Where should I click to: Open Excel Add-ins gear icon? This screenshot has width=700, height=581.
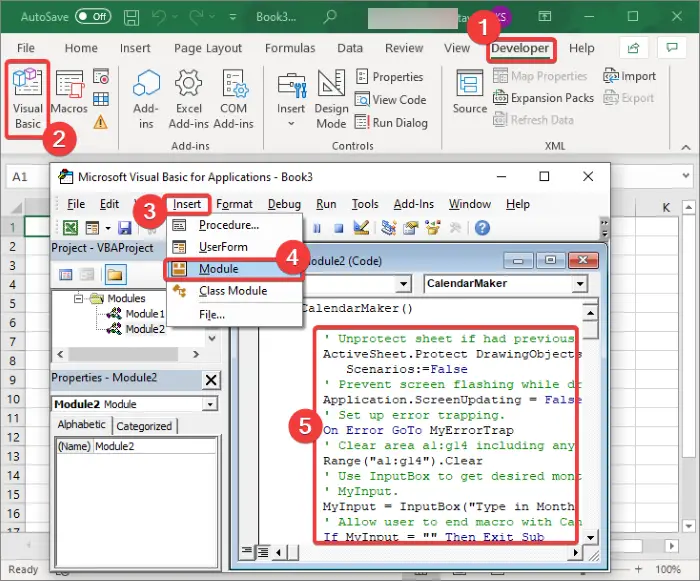188,99
